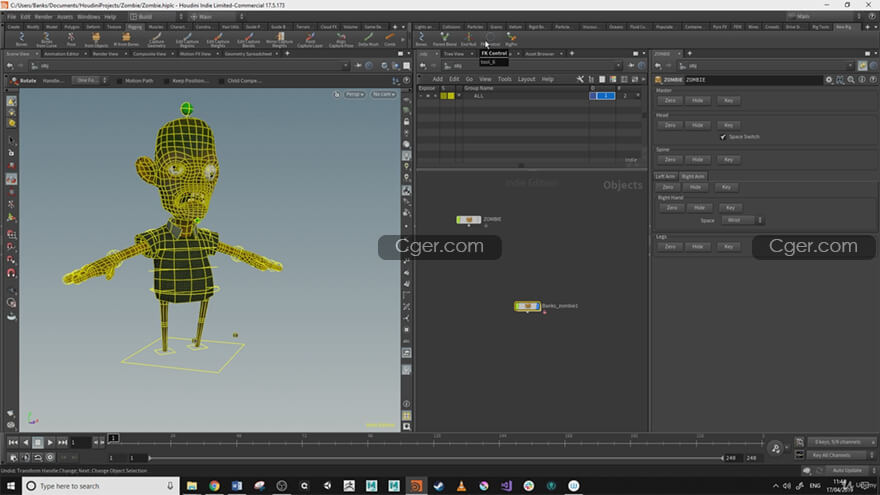Click the Key button under Spine
The height and width of the screenshot is (495, 880).
727,159
